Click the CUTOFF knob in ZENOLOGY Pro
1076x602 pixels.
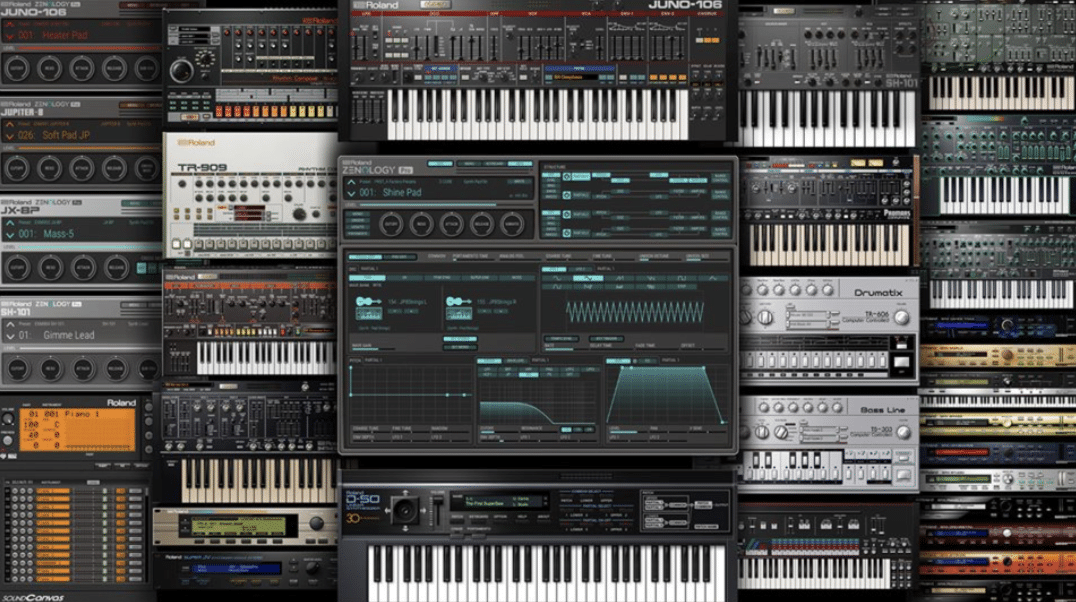(391, 224)
